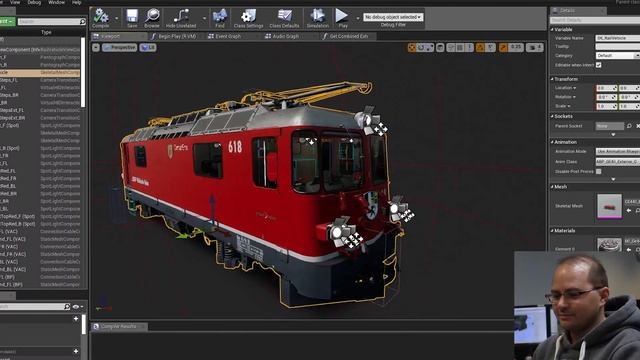Toggle surface snapping icon in viewport
The image size is (640, 360).
(x=451, y=48)
